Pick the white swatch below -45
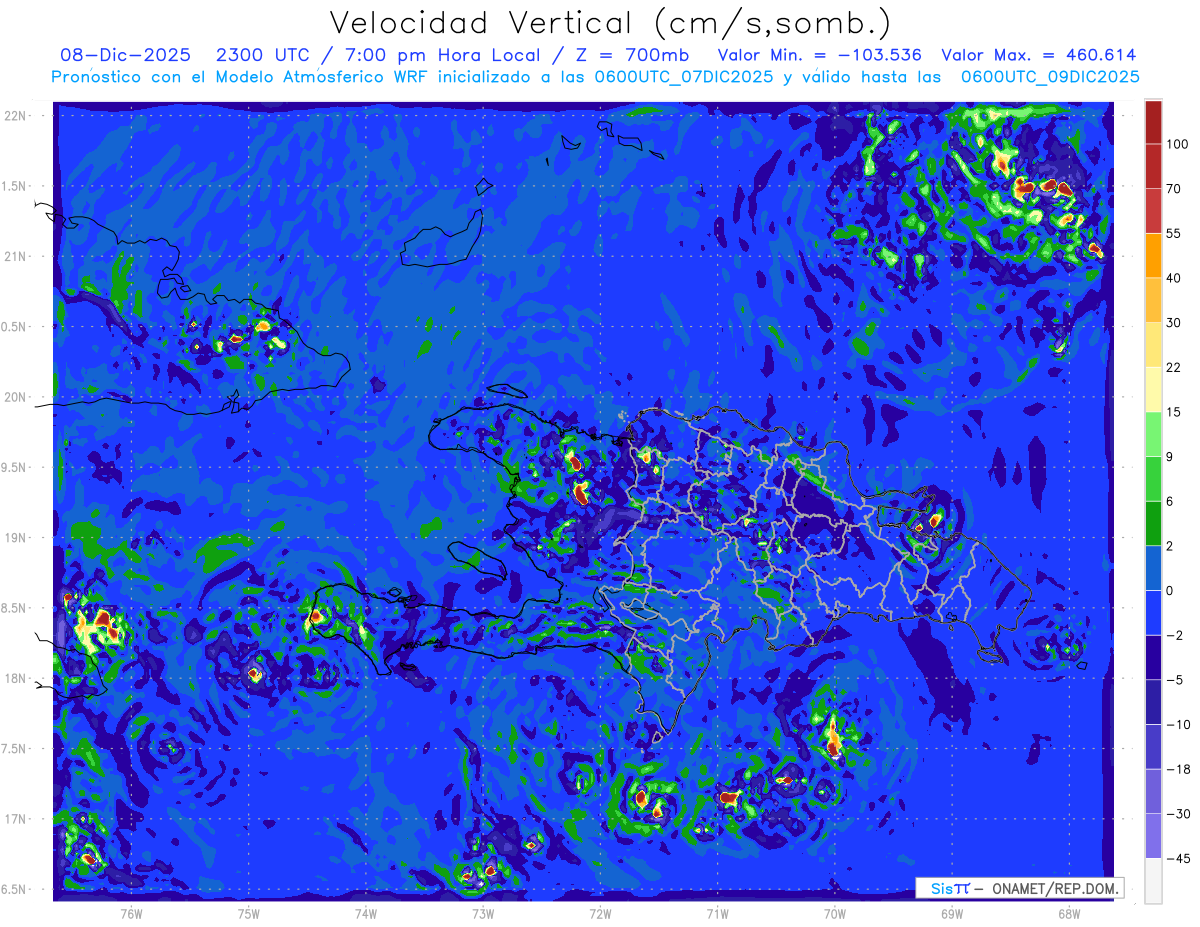The height and width of the screenshot is (927, 1200). (x=1153, y=881)
